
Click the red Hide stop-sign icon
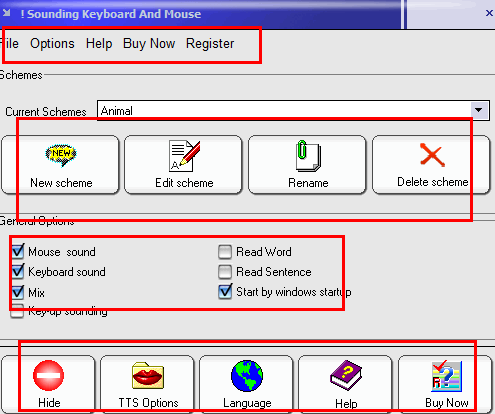pos(49,375)
